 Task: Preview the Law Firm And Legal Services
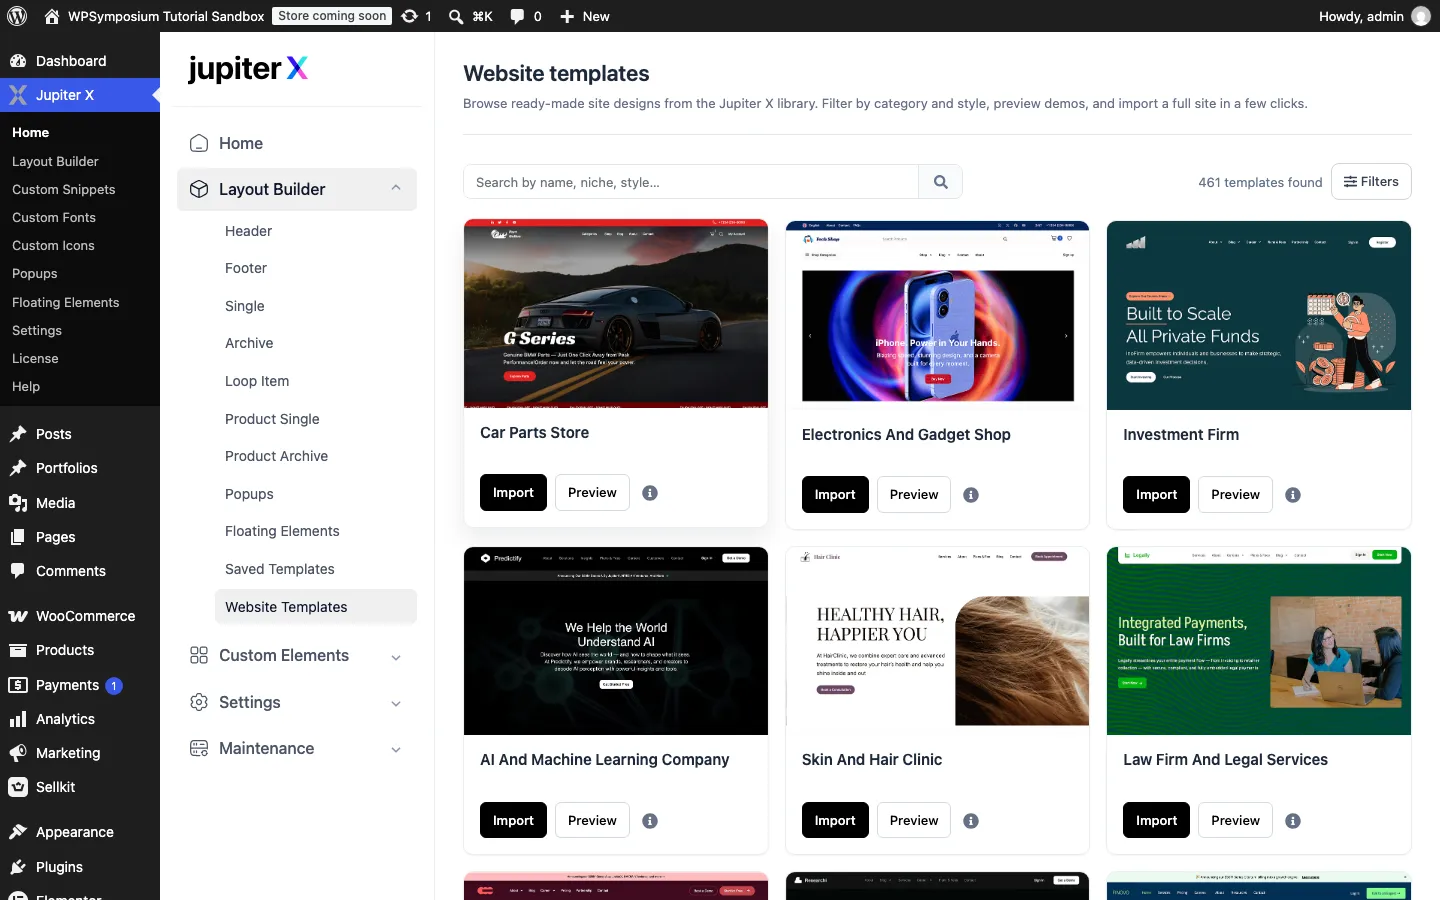coord(1235,821)
